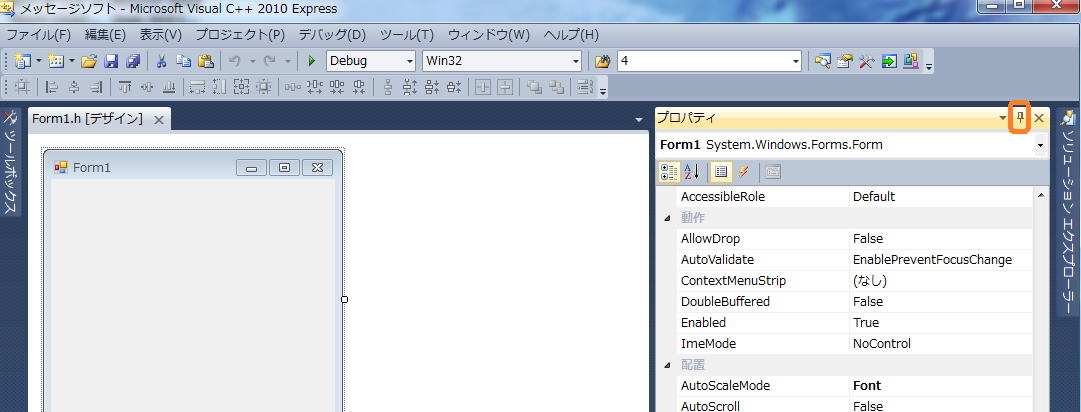Click the Align Middles layout icon

pos(147,87)
